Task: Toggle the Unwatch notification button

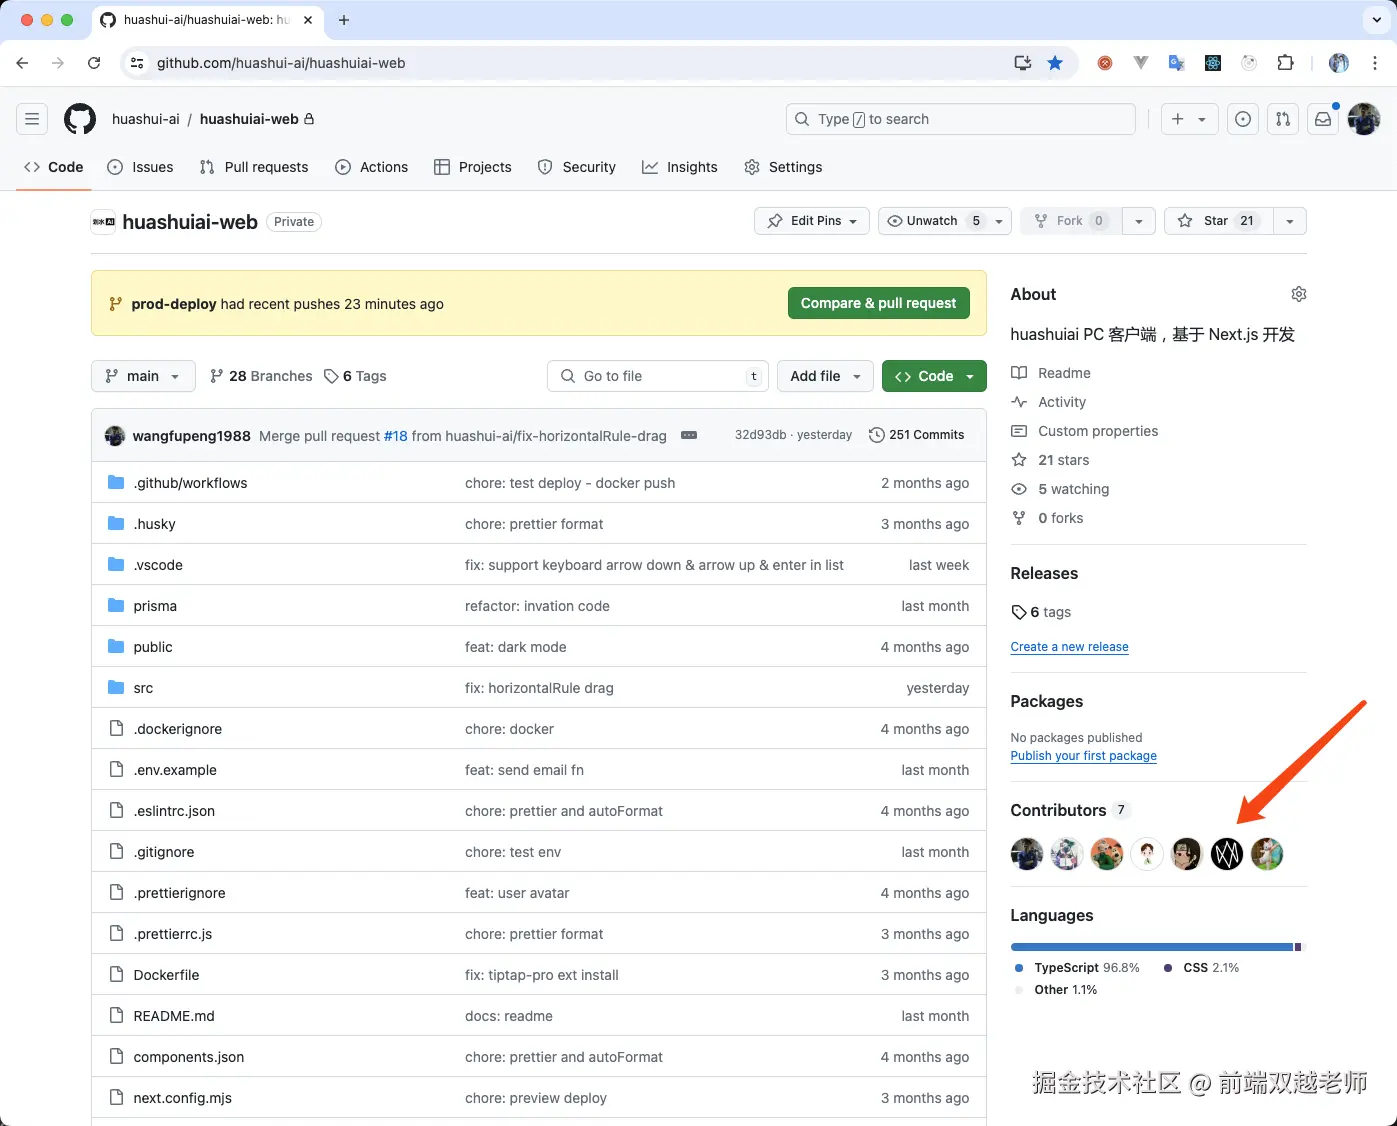Action: click(x=932, y=221)
